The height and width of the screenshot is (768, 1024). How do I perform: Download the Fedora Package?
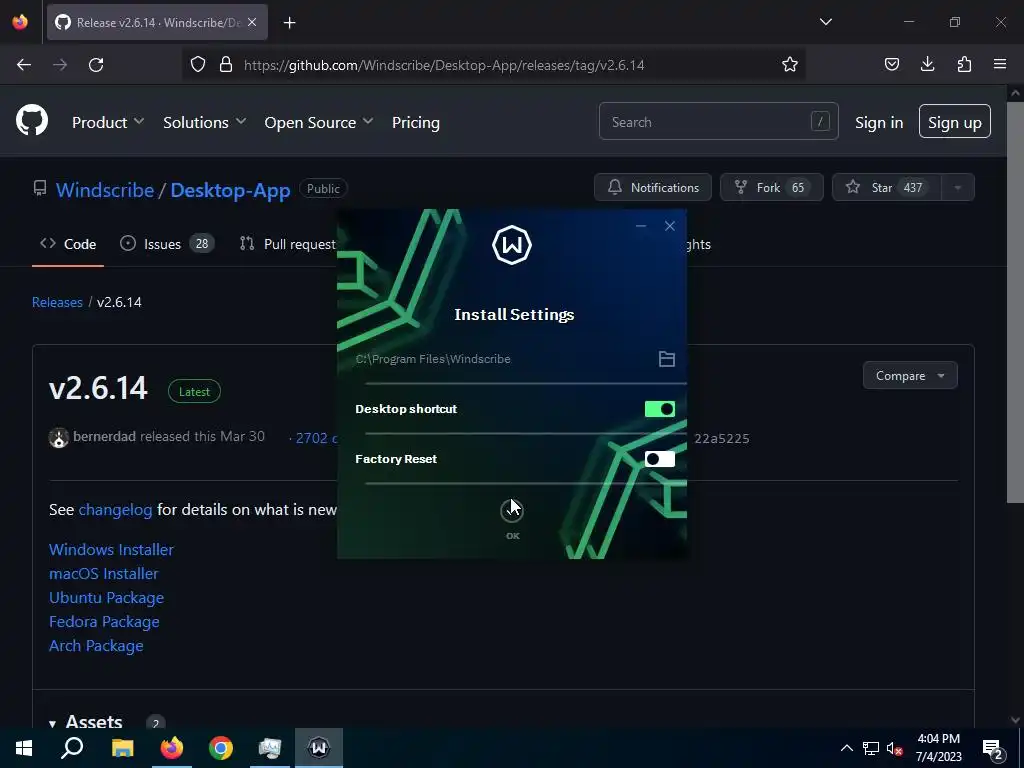click(104, 622)
